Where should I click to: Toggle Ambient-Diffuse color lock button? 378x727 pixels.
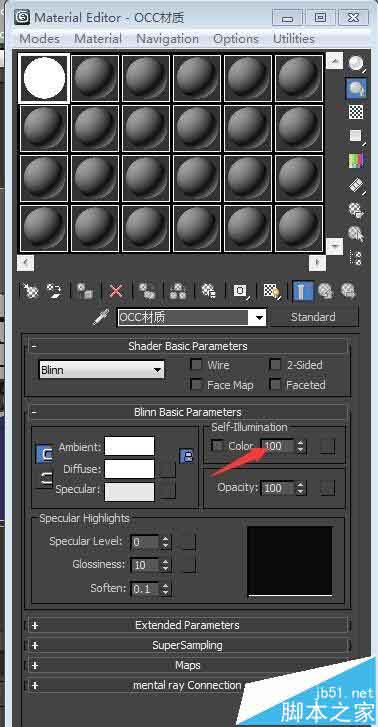45,454
